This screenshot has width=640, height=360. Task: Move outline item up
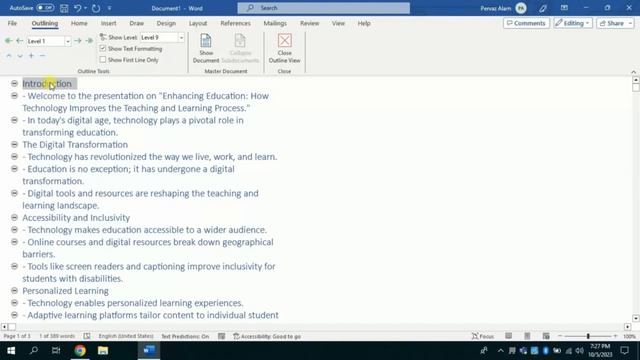[x=9, y=56]
